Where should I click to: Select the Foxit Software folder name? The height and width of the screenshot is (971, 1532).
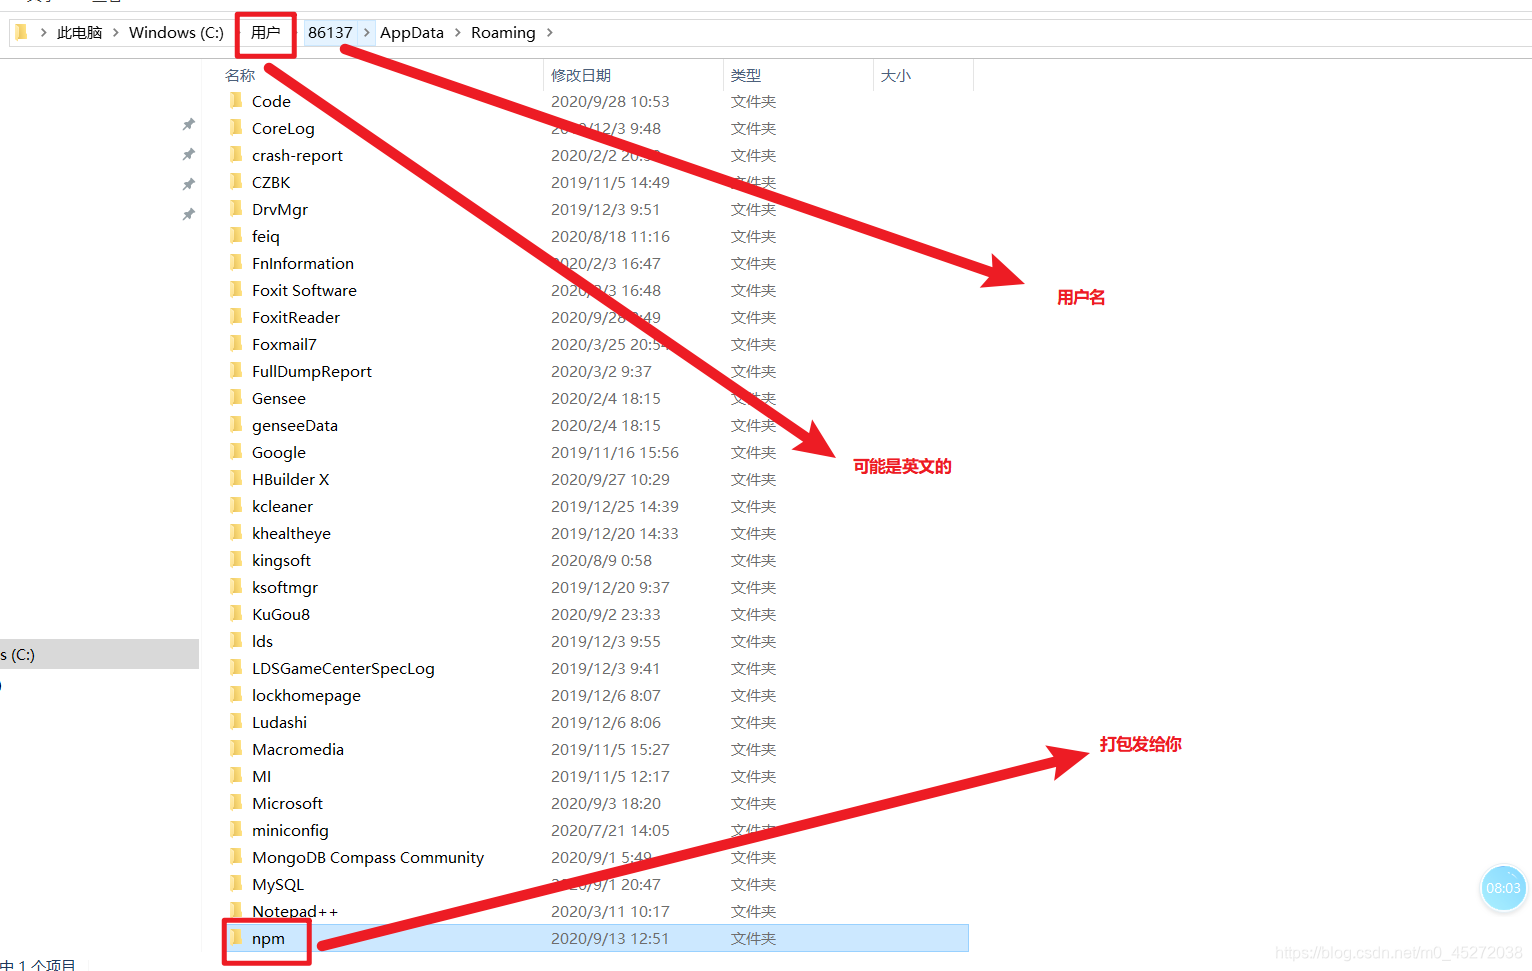pos(304,290)
